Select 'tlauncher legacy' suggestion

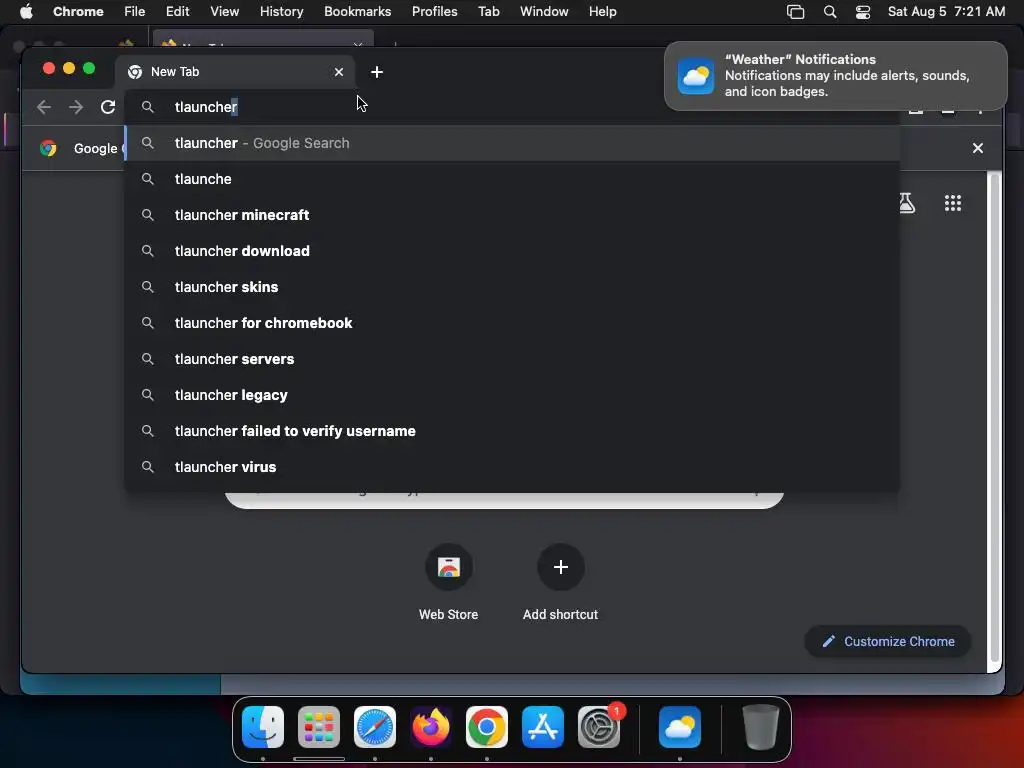coord(512,395)
